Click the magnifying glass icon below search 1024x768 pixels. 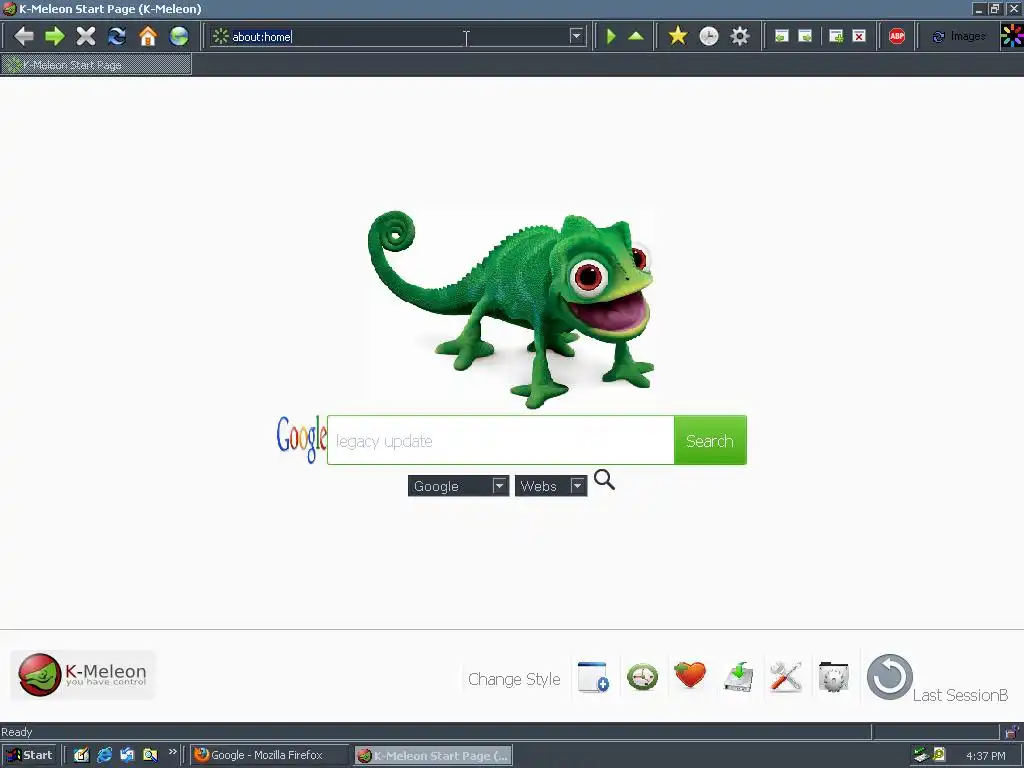click(x=604, y=480)
